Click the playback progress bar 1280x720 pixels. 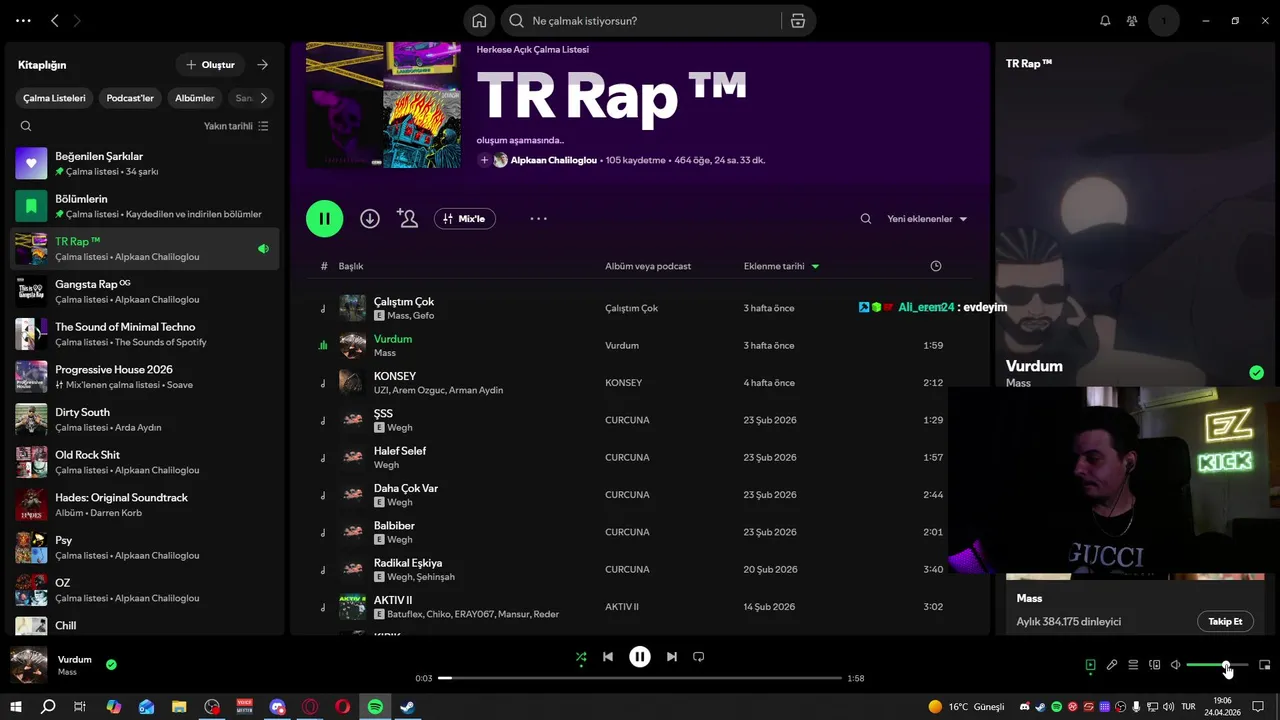click(x=640, y=678)
